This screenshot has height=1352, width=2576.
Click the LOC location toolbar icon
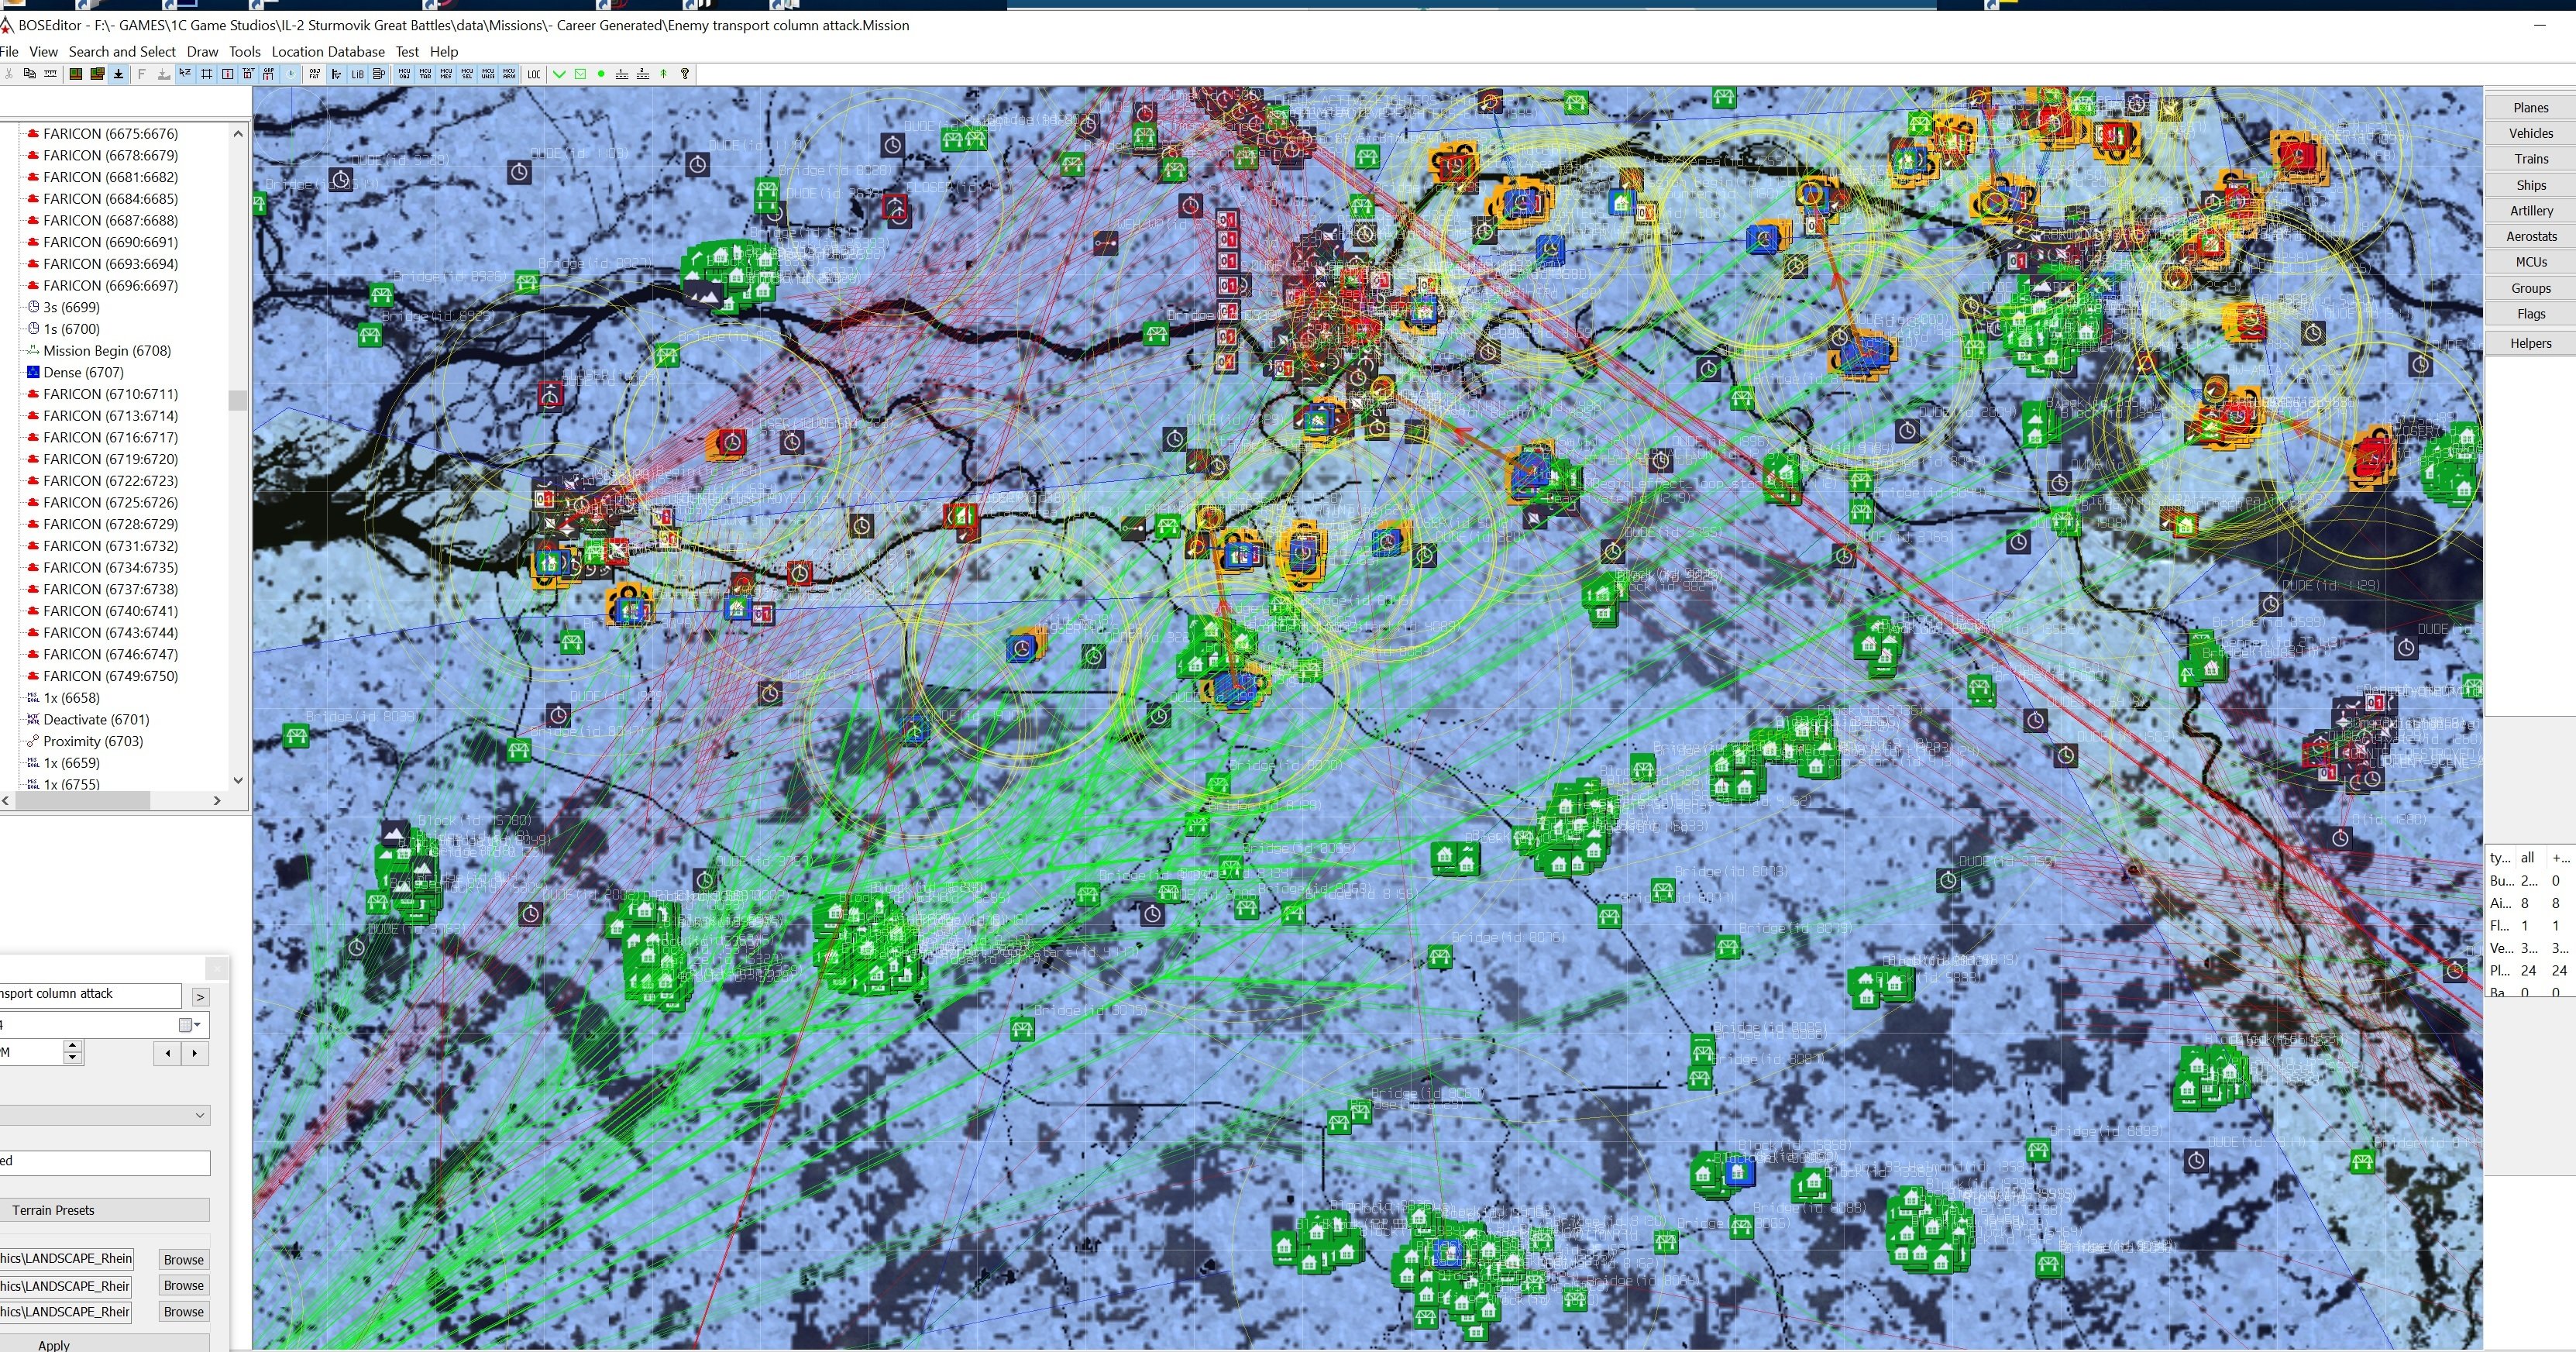pos(534,74)
